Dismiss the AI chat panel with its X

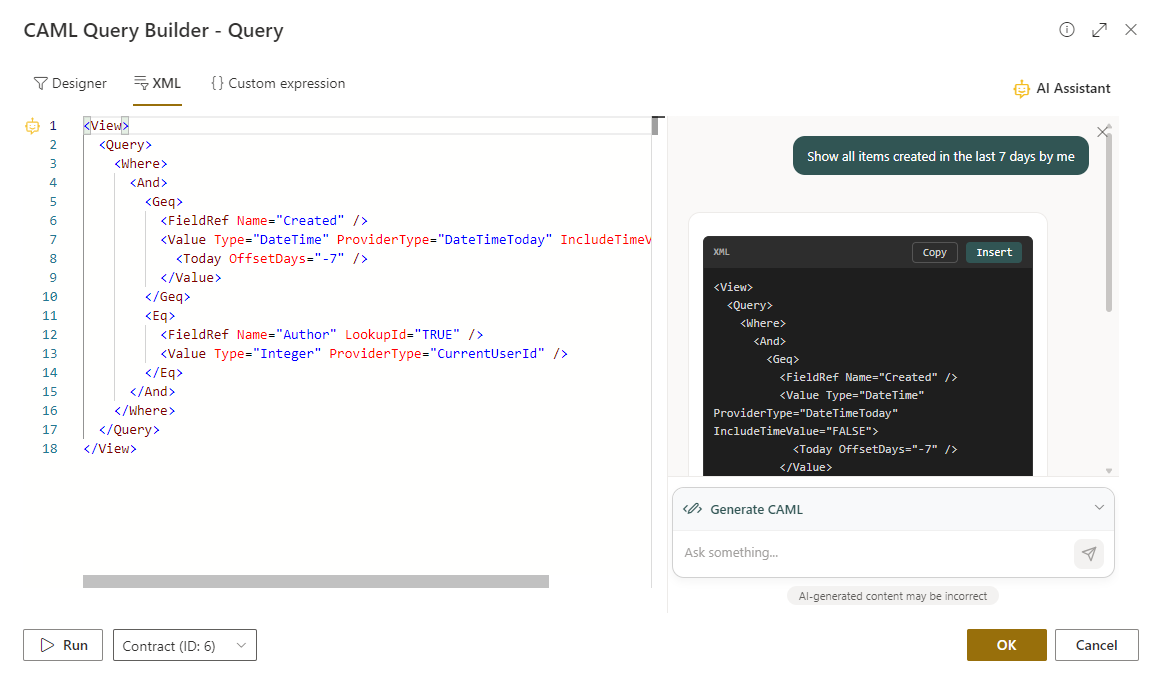[x=1103, y=131]
